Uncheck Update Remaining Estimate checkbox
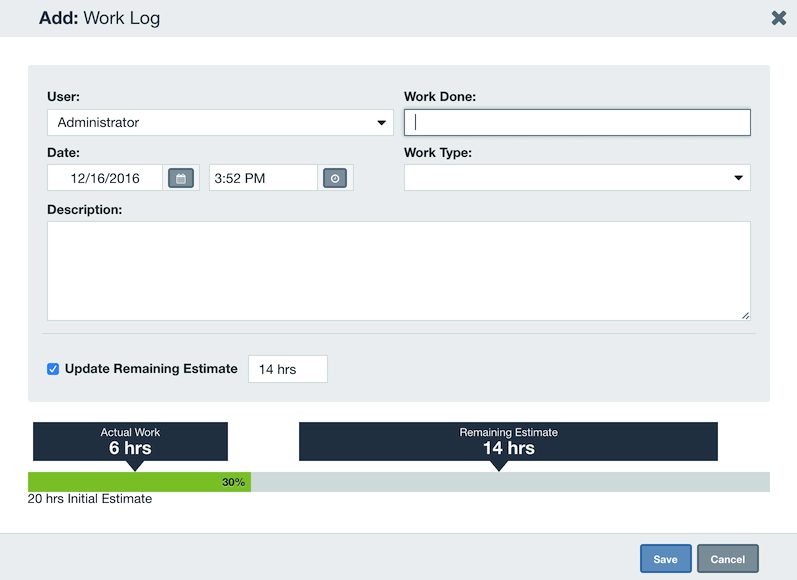This screenshot has width=797, height=580. click(x=53, y=369)
